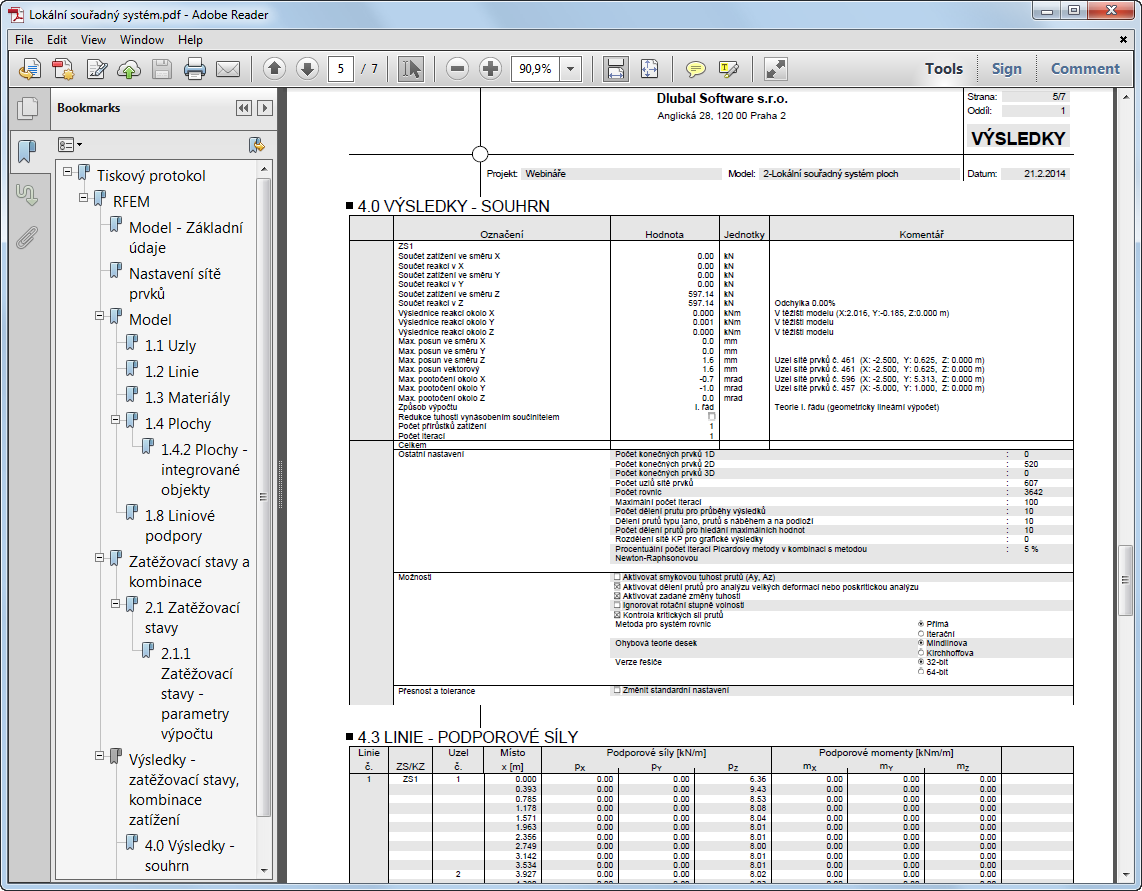Viewport: 1142px width, 891px height.
Task: Expand the Bookmarks panel right arrow
Action: (x=265, y=108)
